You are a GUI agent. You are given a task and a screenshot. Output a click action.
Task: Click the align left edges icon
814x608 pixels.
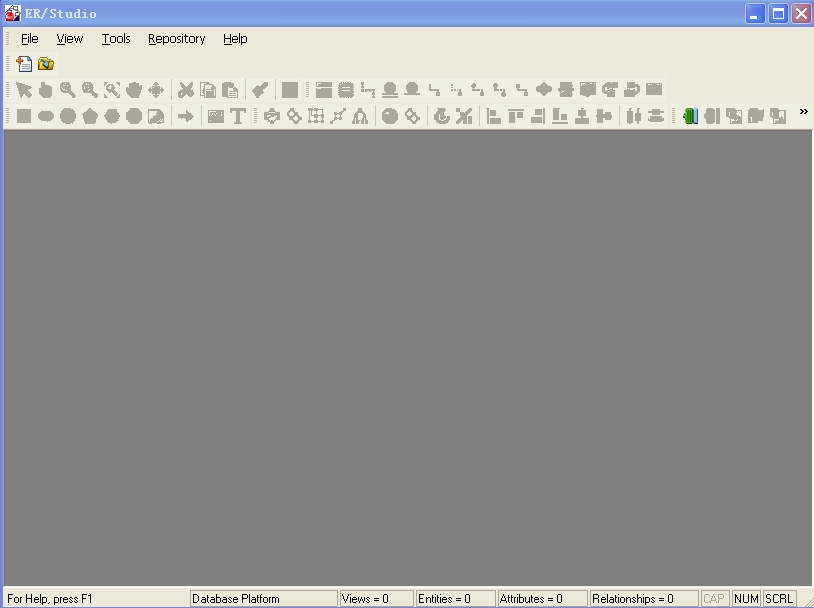pos(493,116)
